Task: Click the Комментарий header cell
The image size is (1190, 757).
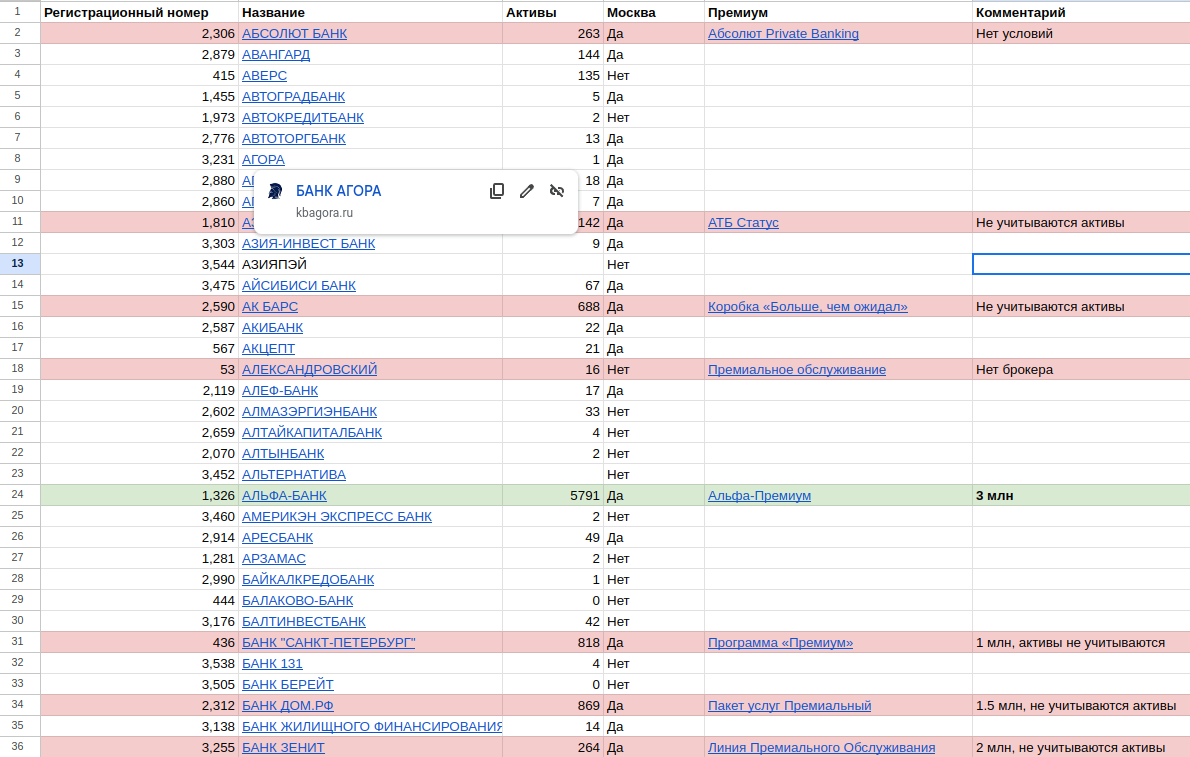Action: pyautogui.click(x=1081, y=12)
